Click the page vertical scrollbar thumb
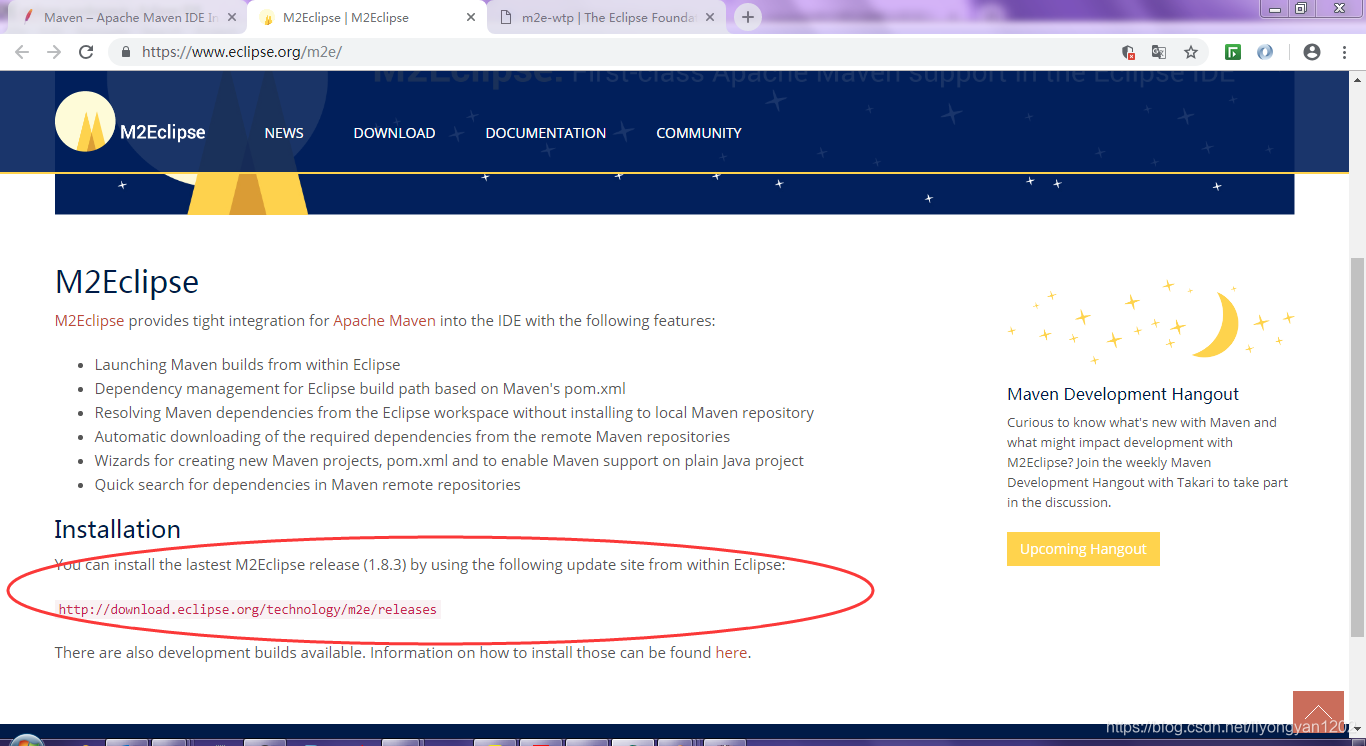 point(1357,447)
